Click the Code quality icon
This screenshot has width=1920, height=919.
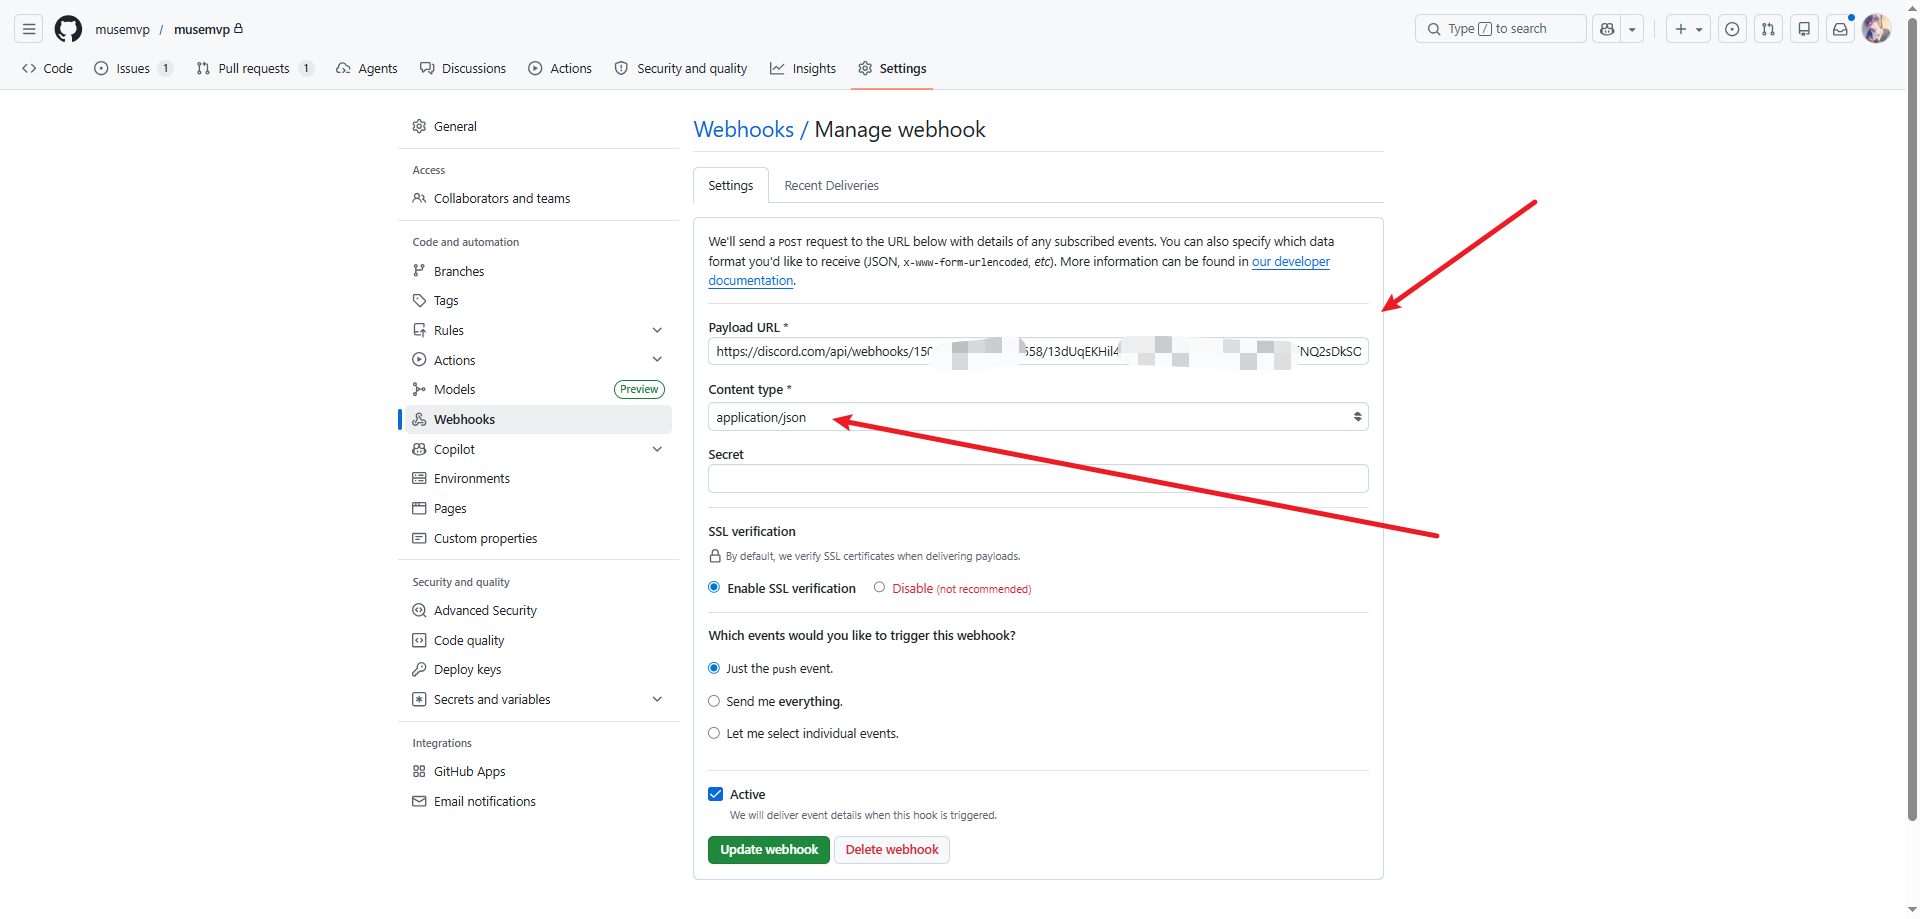(x=419, y=641)
